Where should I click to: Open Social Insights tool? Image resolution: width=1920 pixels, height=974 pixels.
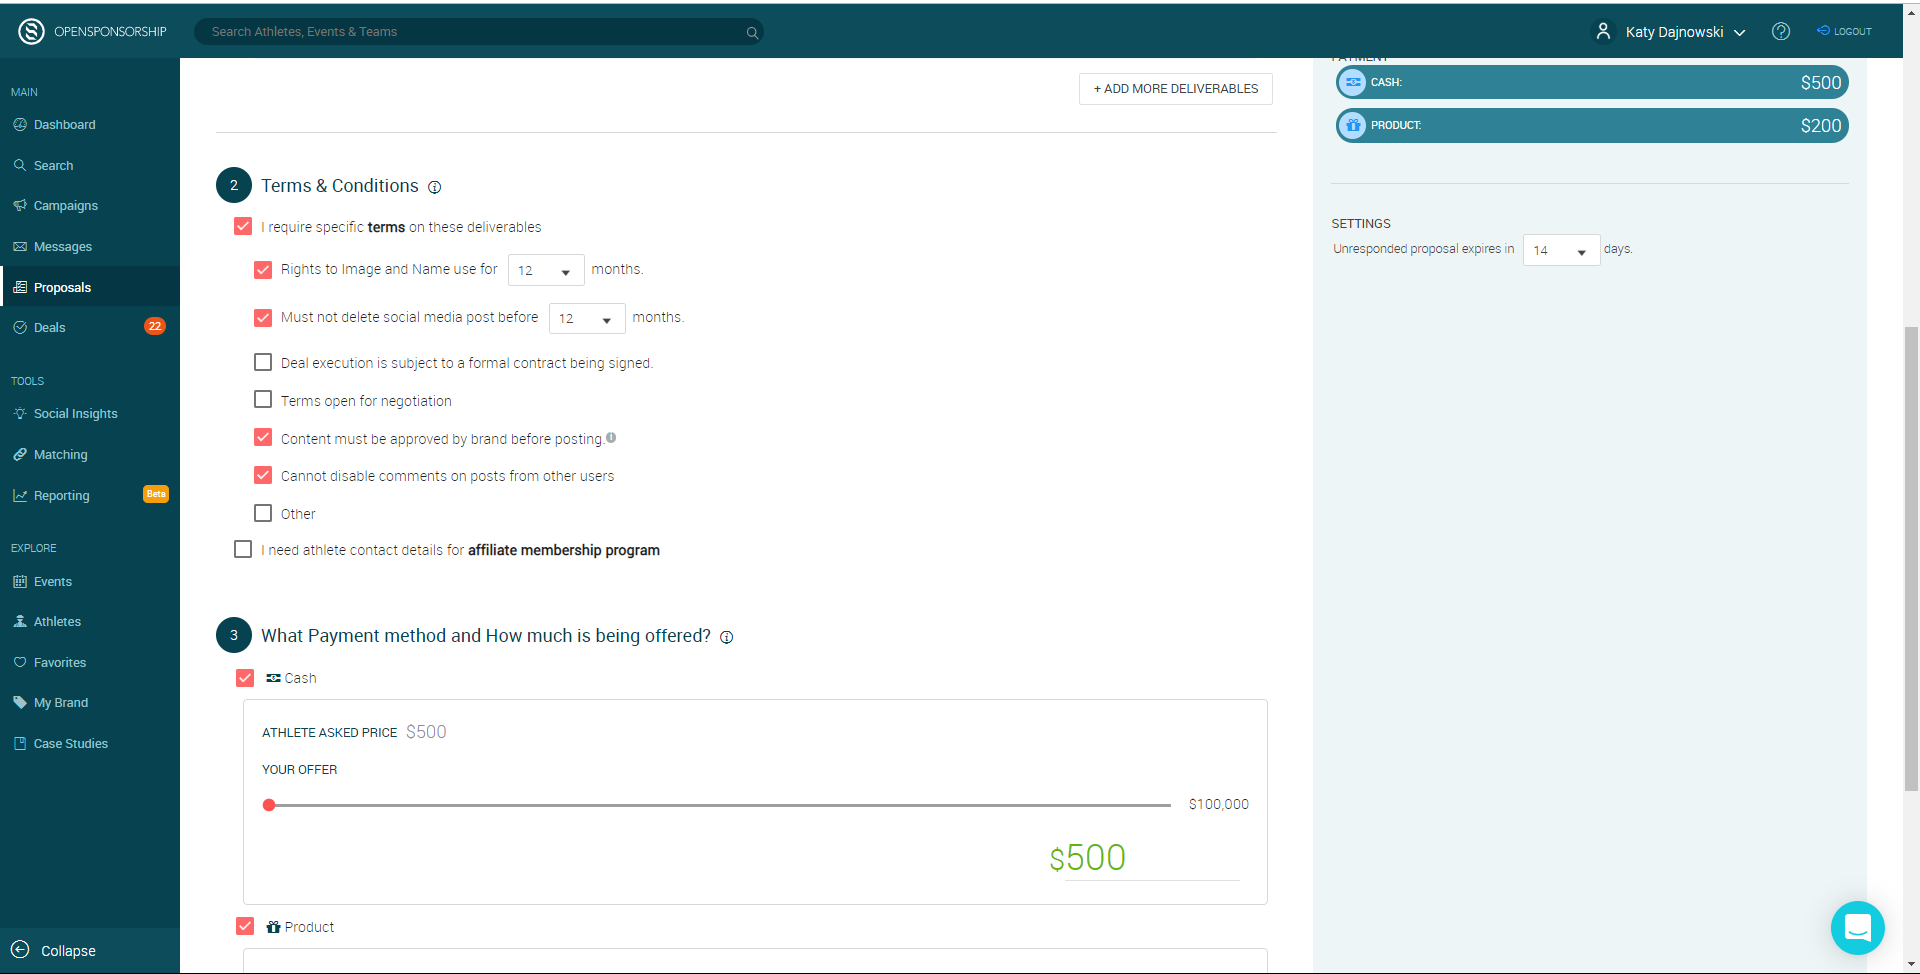(x=90, y=413)
